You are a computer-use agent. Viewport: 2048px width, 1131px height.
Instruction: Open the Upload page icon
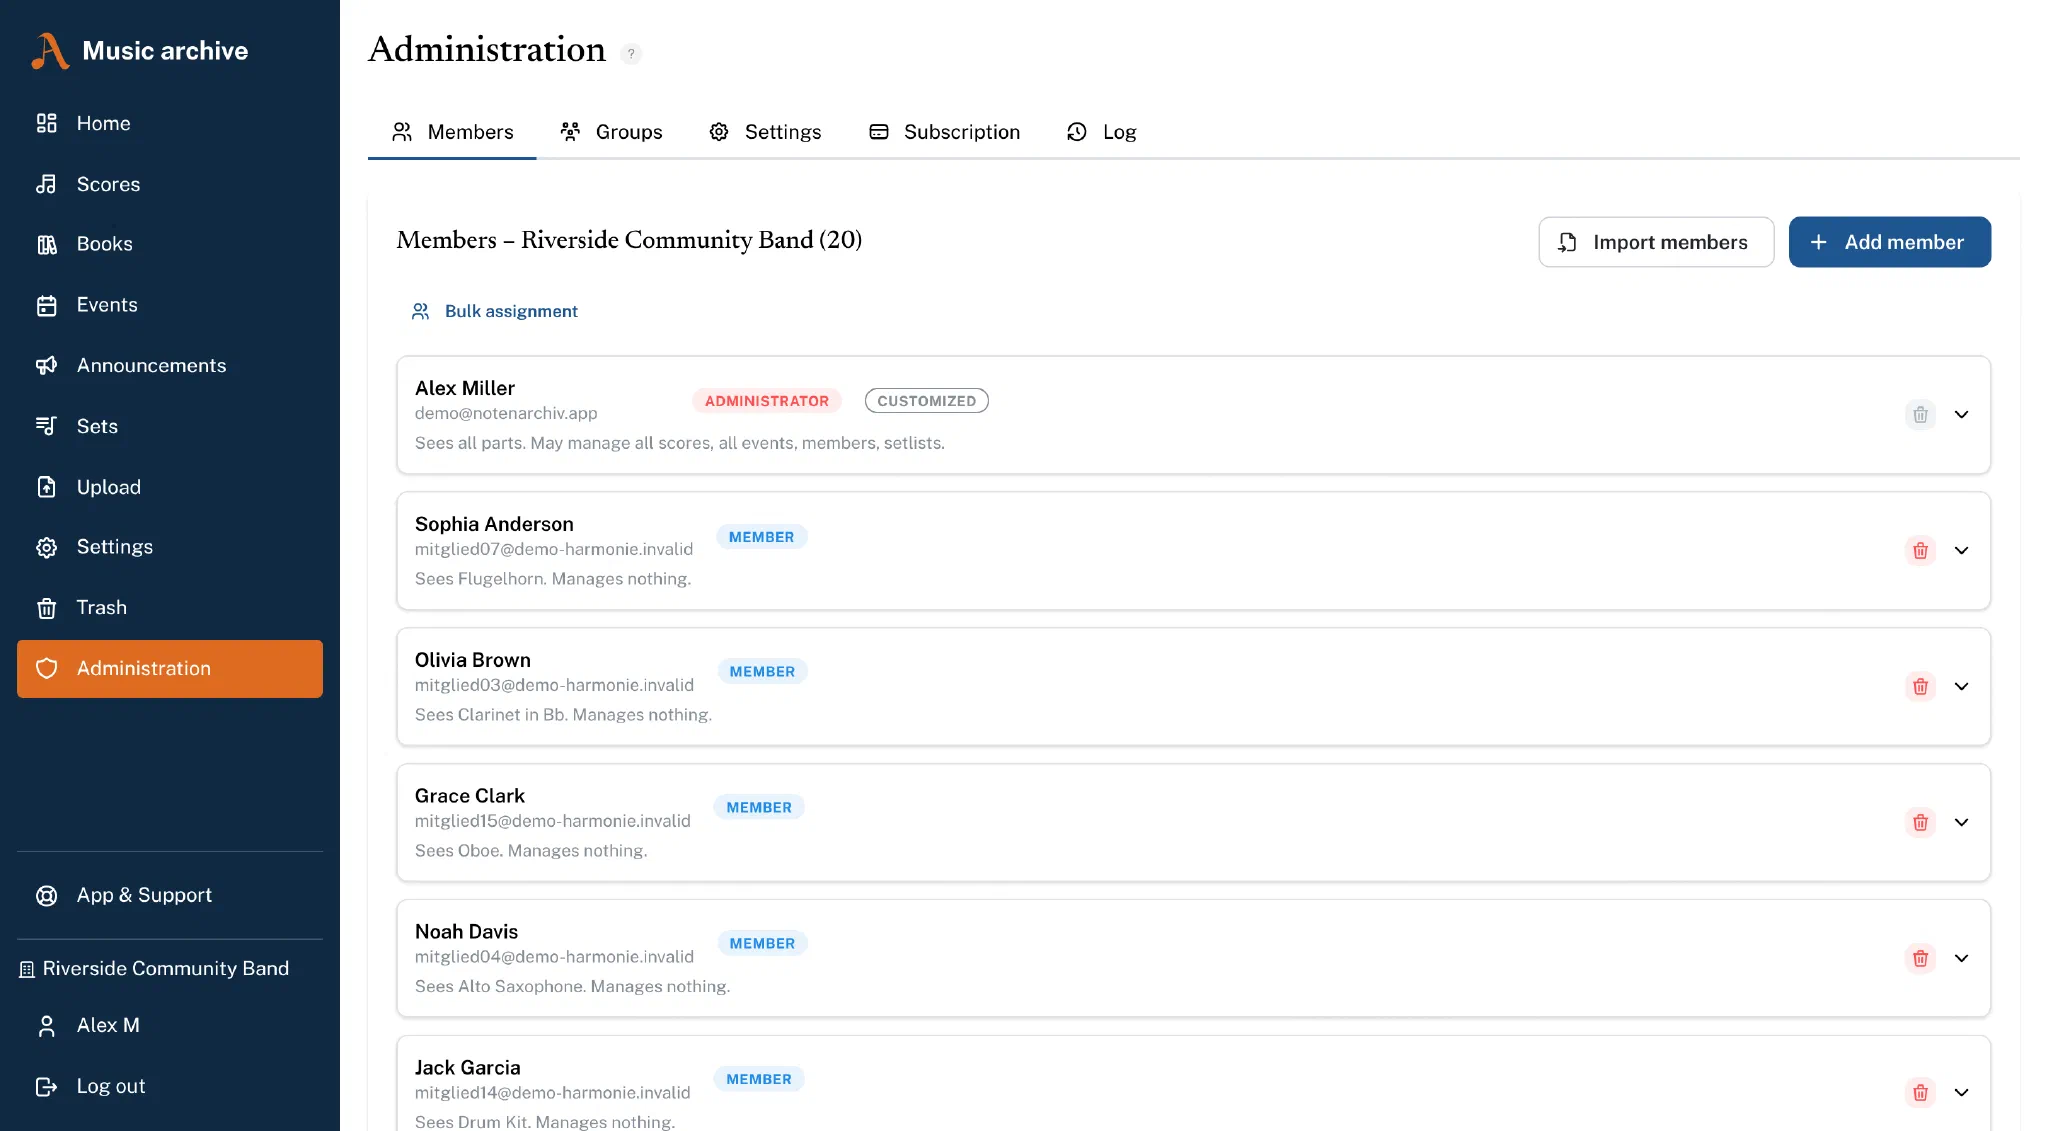click(46, 487)
